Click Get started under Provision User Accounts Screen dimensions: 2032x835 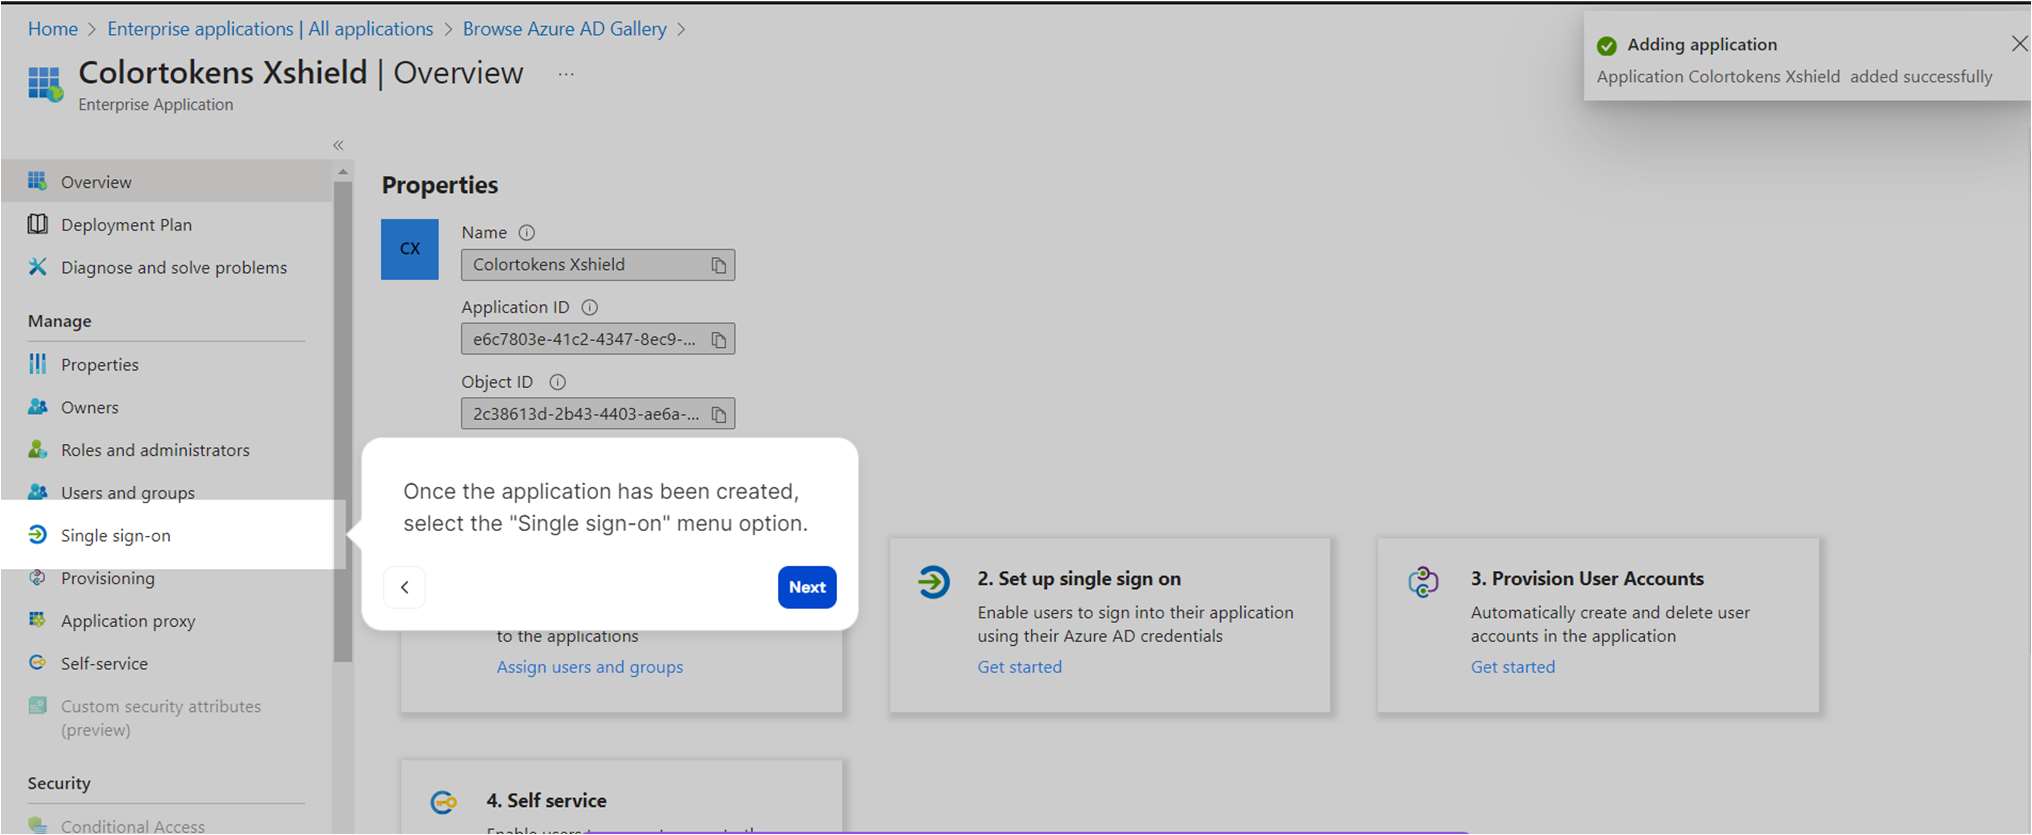point(1512,667)
